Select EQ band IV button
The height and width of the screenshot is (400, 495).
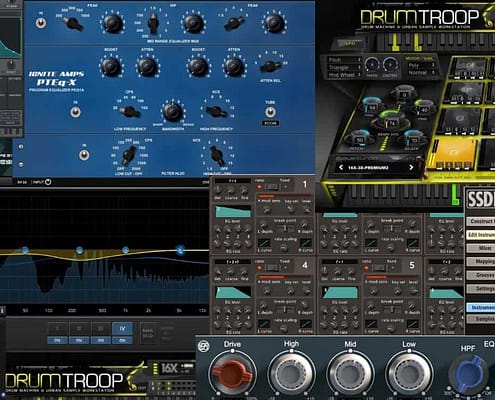pos(122,329)
